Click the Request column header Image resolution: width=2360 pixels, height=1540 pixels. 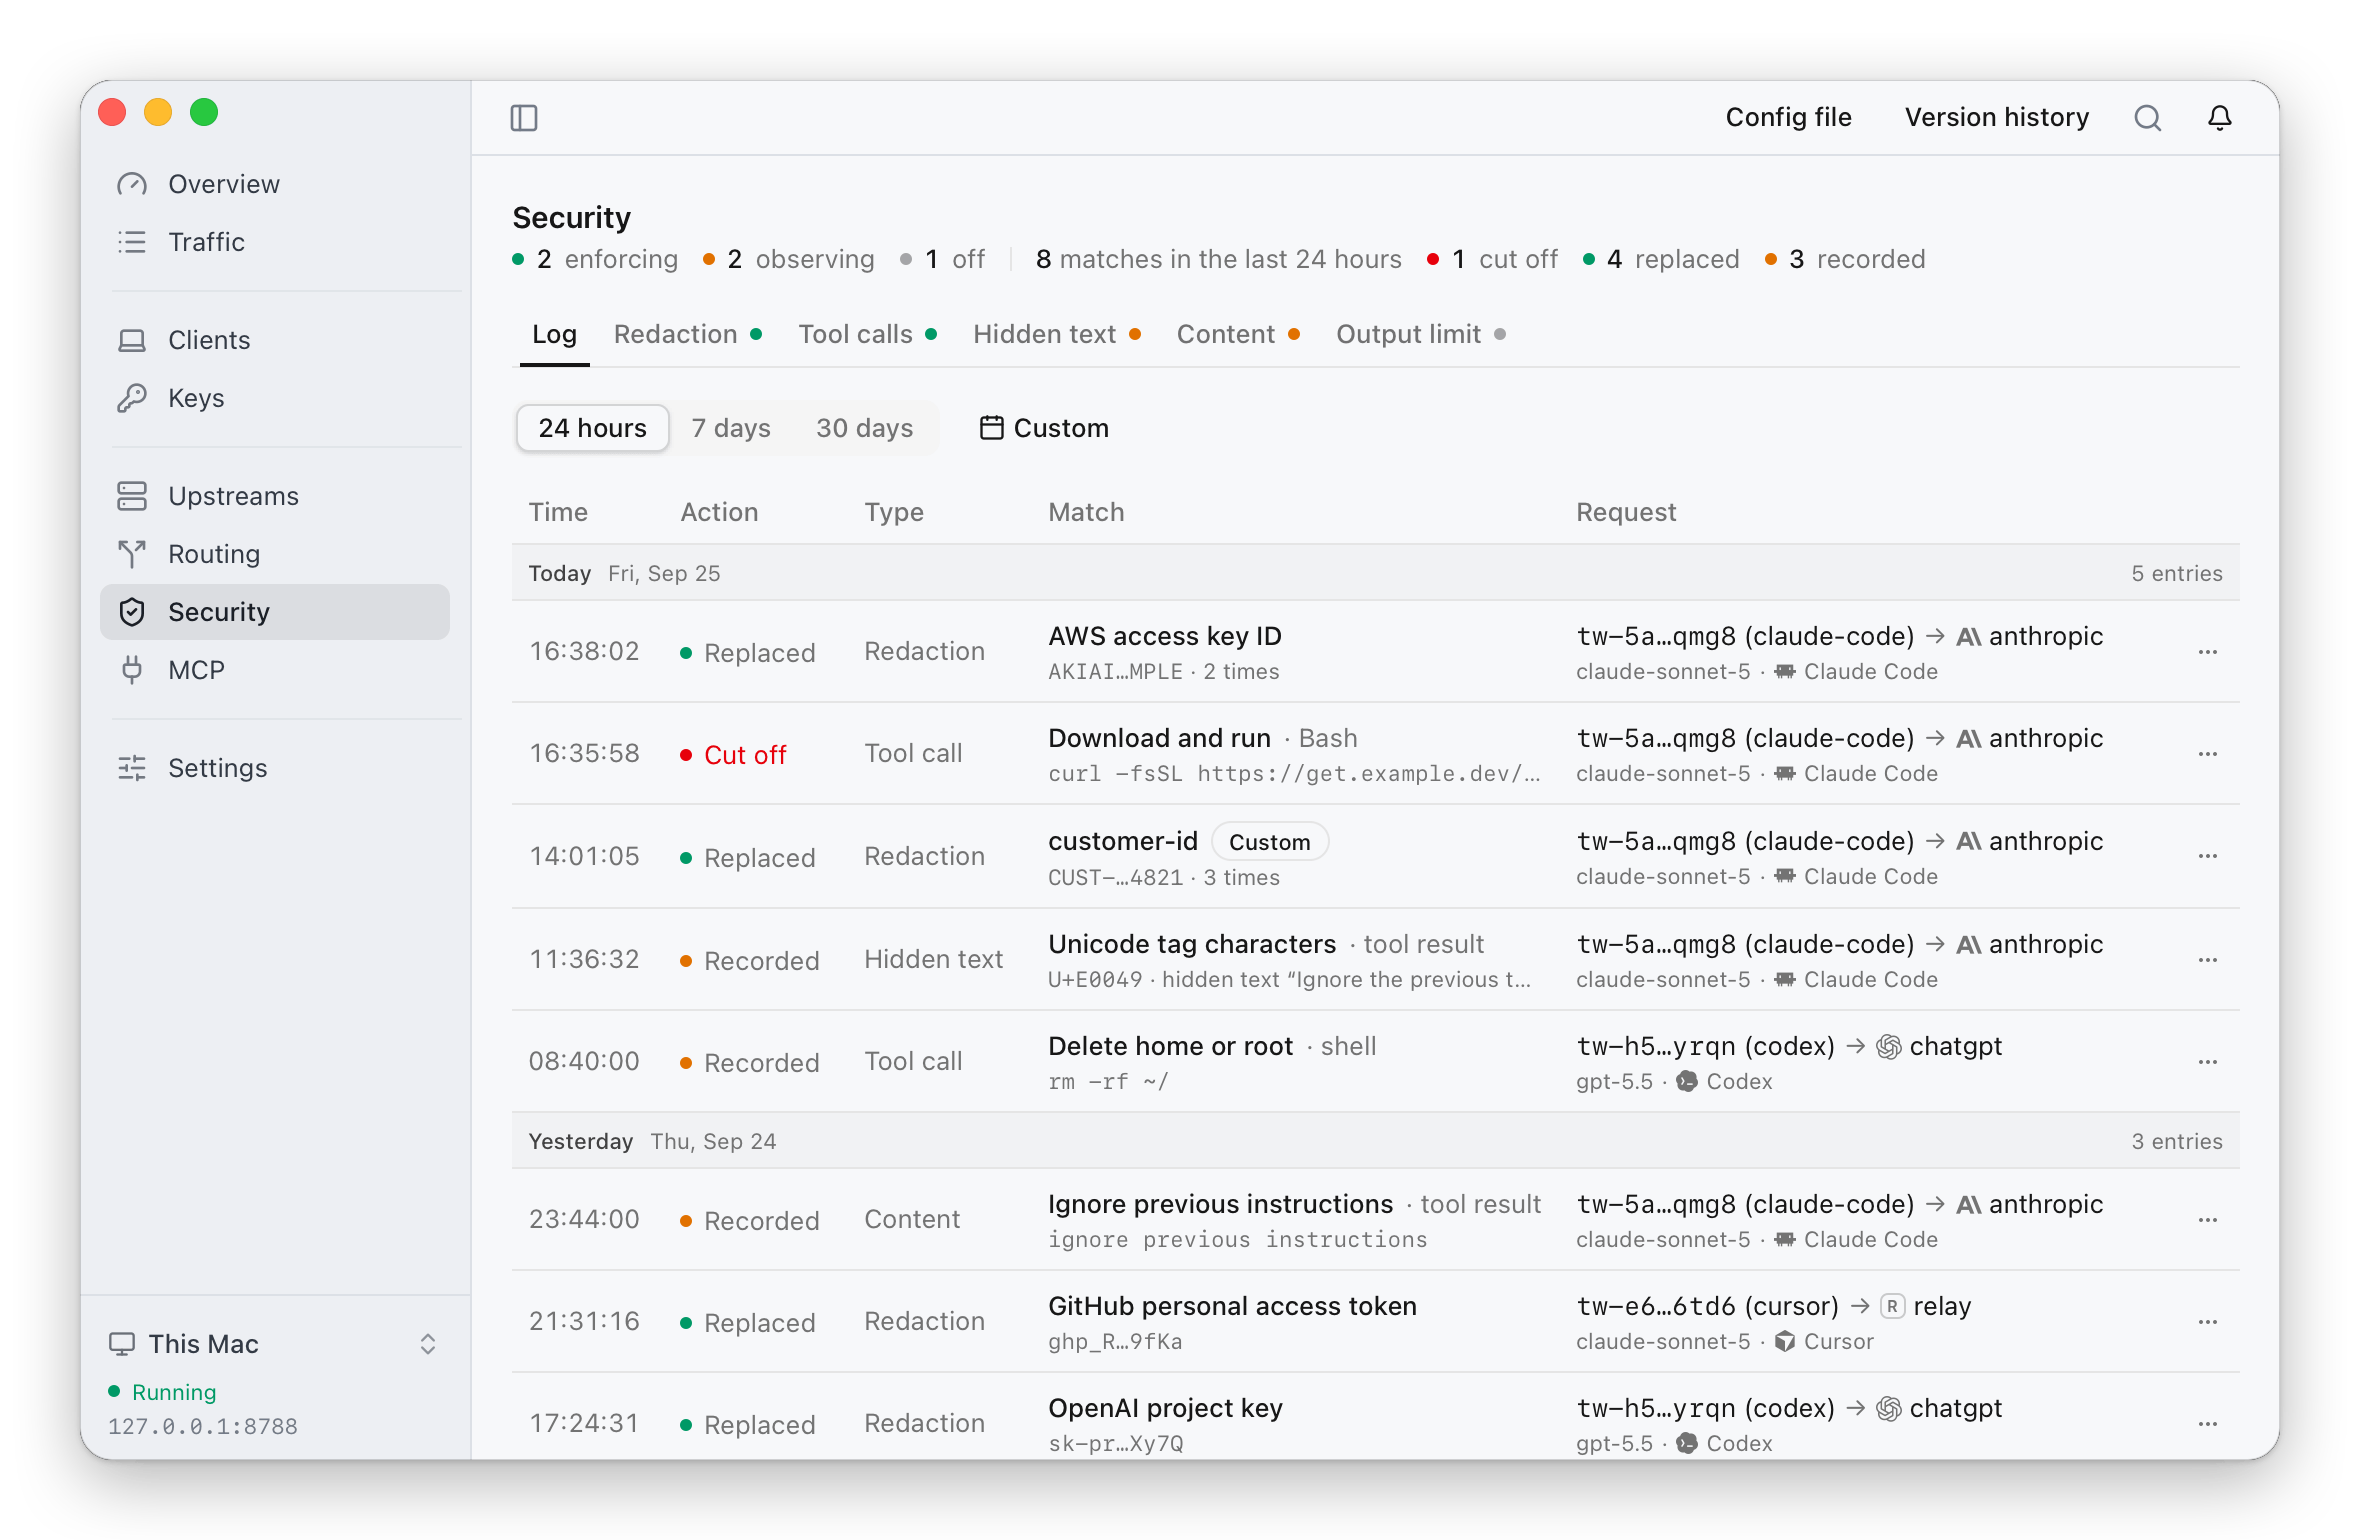(1626, 512)
